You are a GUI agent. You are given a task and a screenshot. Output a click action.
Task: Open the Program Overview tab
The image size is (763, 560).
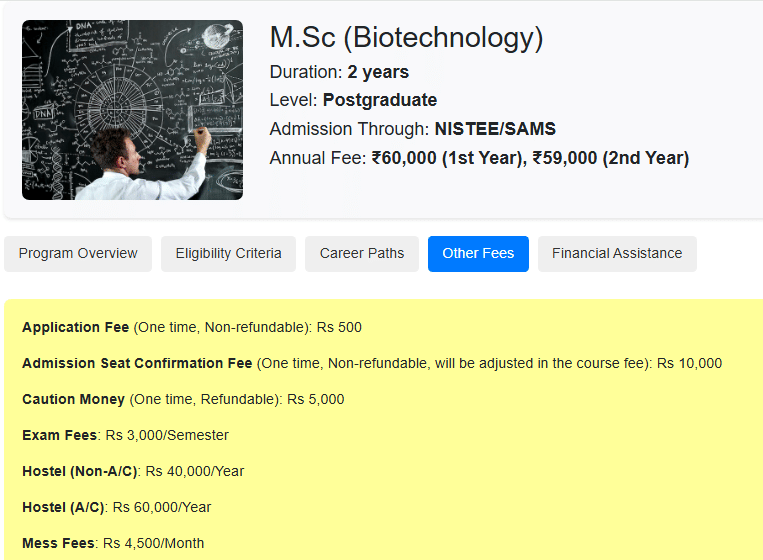click(78, 253)
